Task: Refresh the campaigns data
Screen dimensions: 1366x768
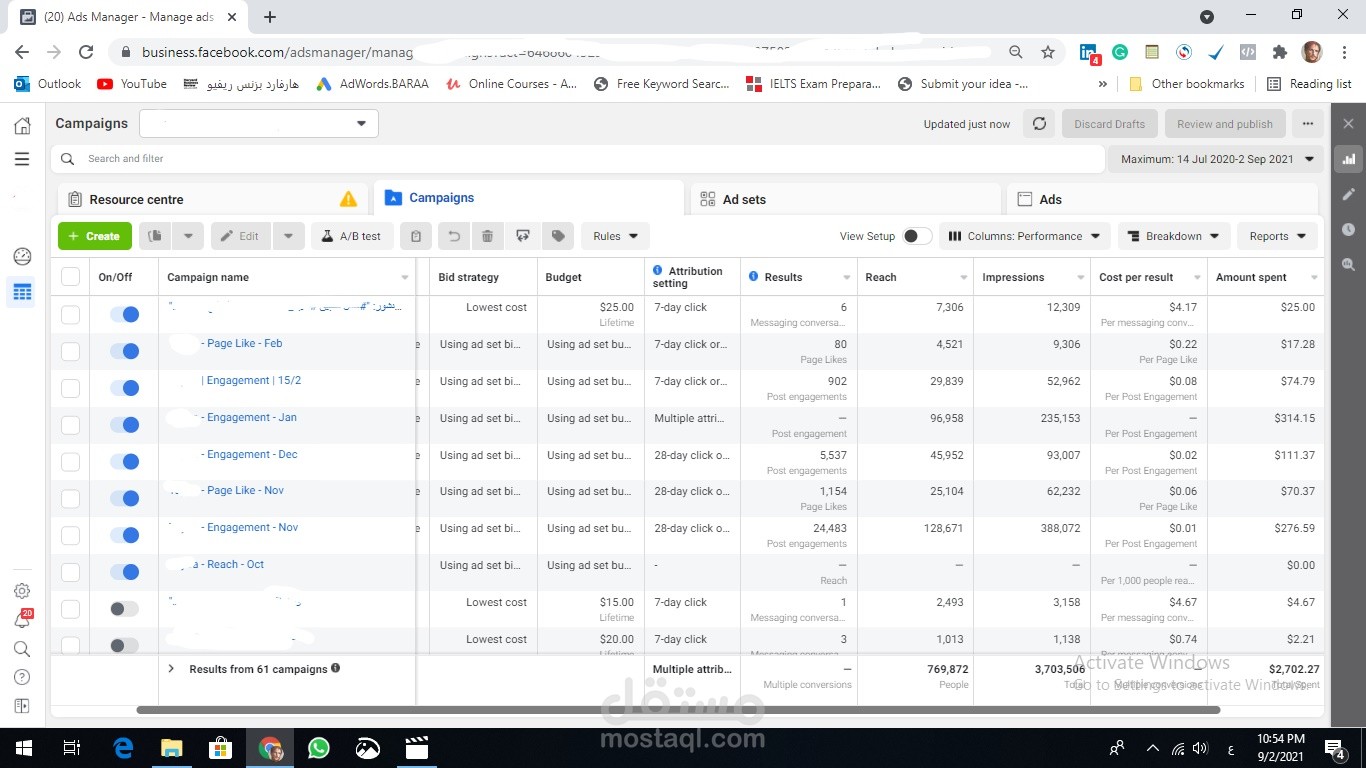Action: (x=1039, y=124)
